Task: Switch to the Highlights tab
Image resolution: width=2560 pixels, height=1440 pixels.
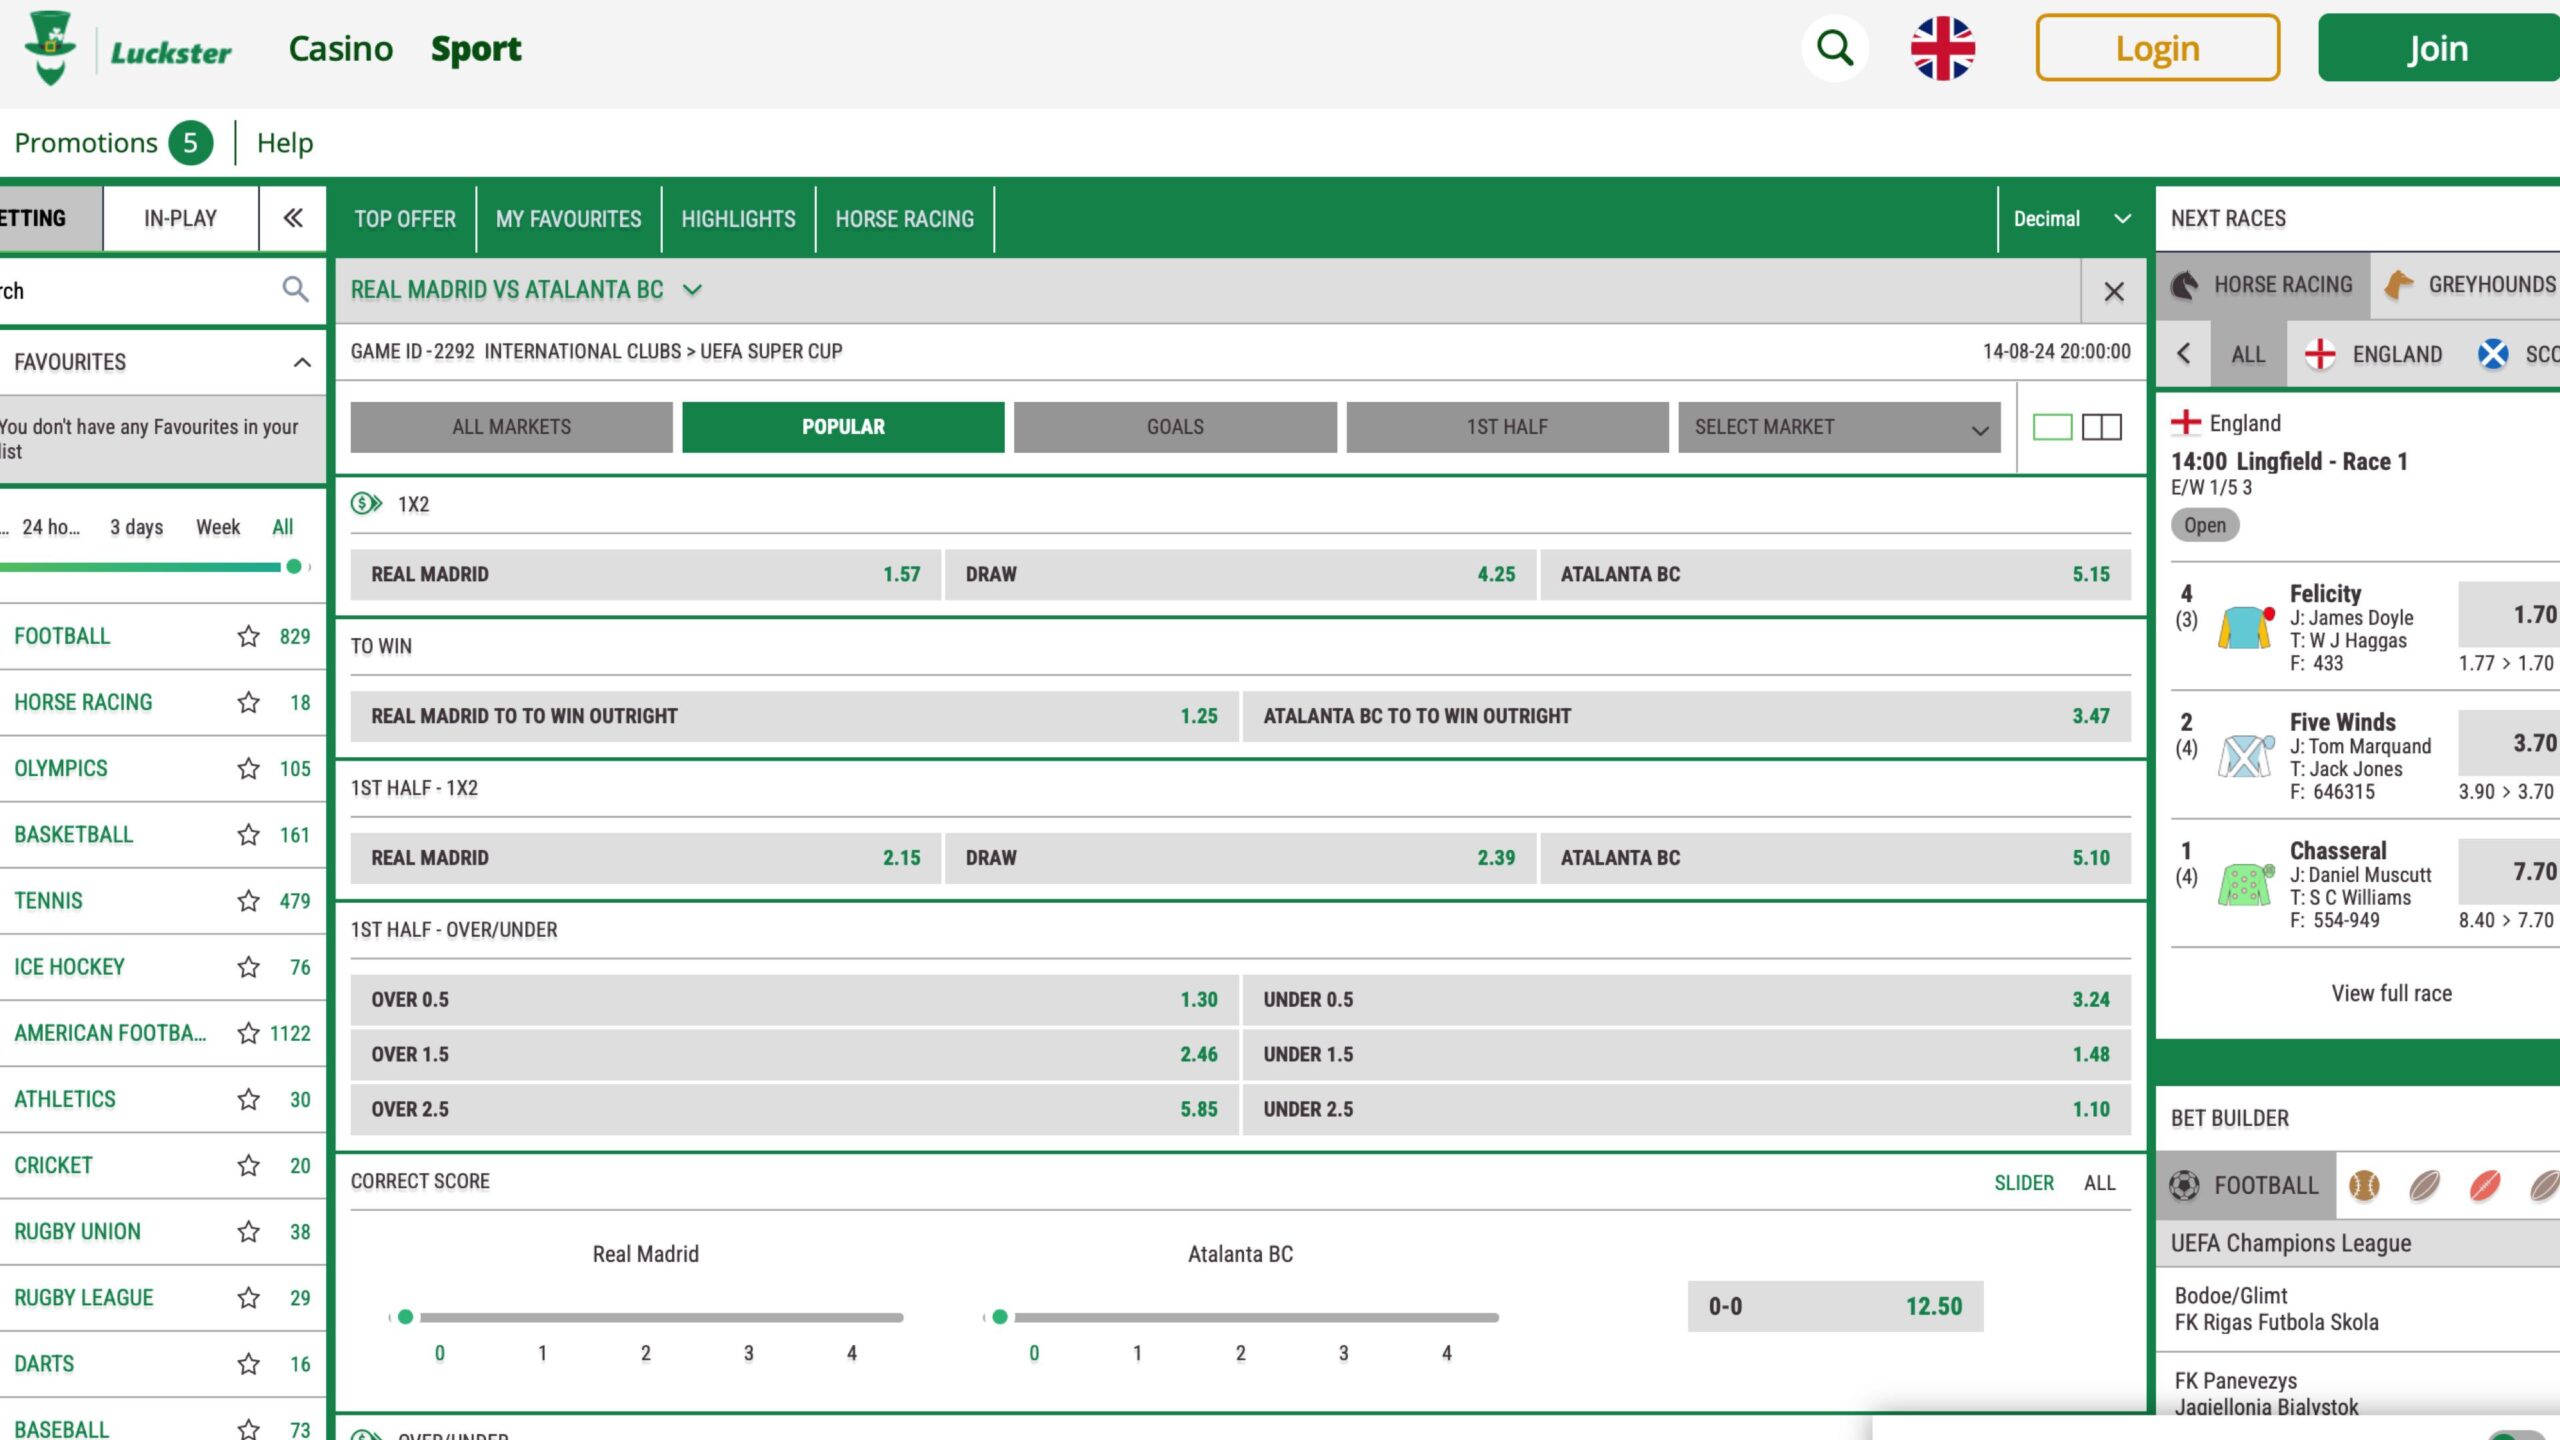Action: pyautogui.click(x=738, y=218)
